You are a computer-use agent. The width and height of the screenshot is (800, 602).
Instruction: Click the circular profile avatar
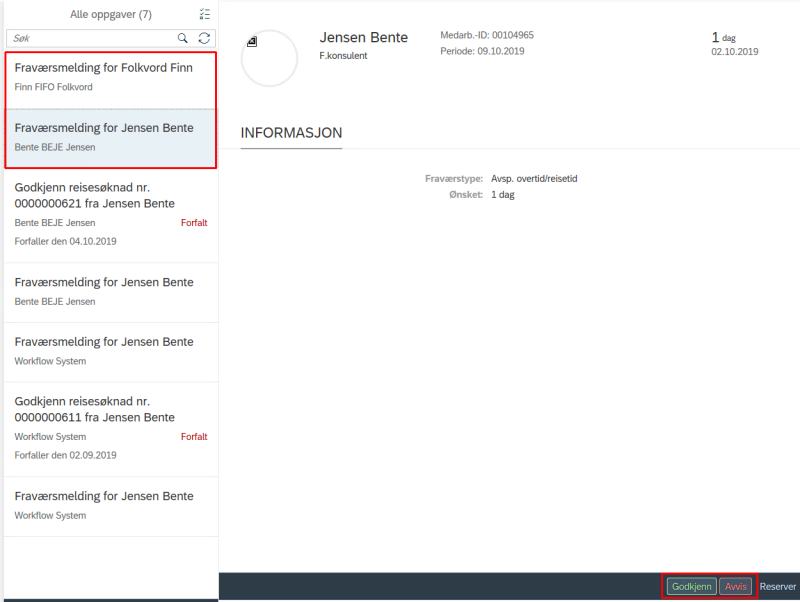click(269, 58)
